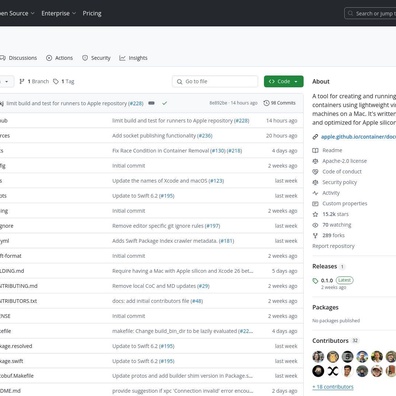
Task: Open the Custom properties link
Action: [345, 203]
